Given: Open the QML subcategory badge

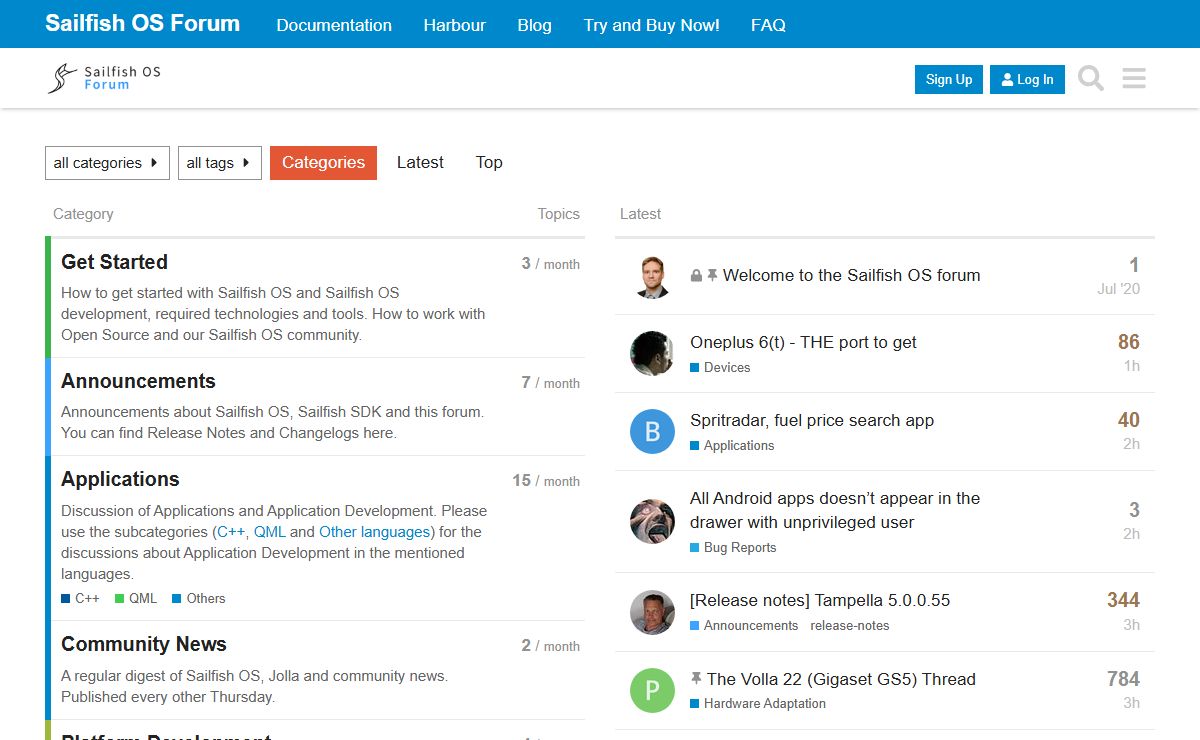Looking at the screenshot, I should [x=136, y=599].
